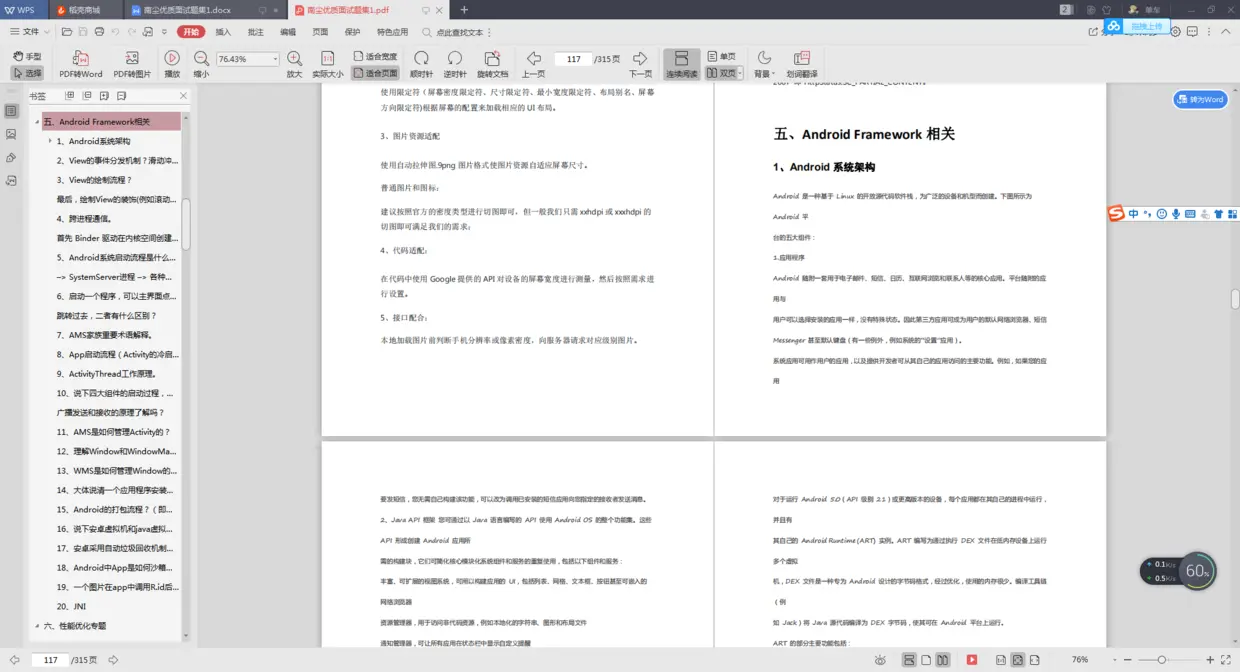Click the red play icon in status bar

click(x=971, y=660)
